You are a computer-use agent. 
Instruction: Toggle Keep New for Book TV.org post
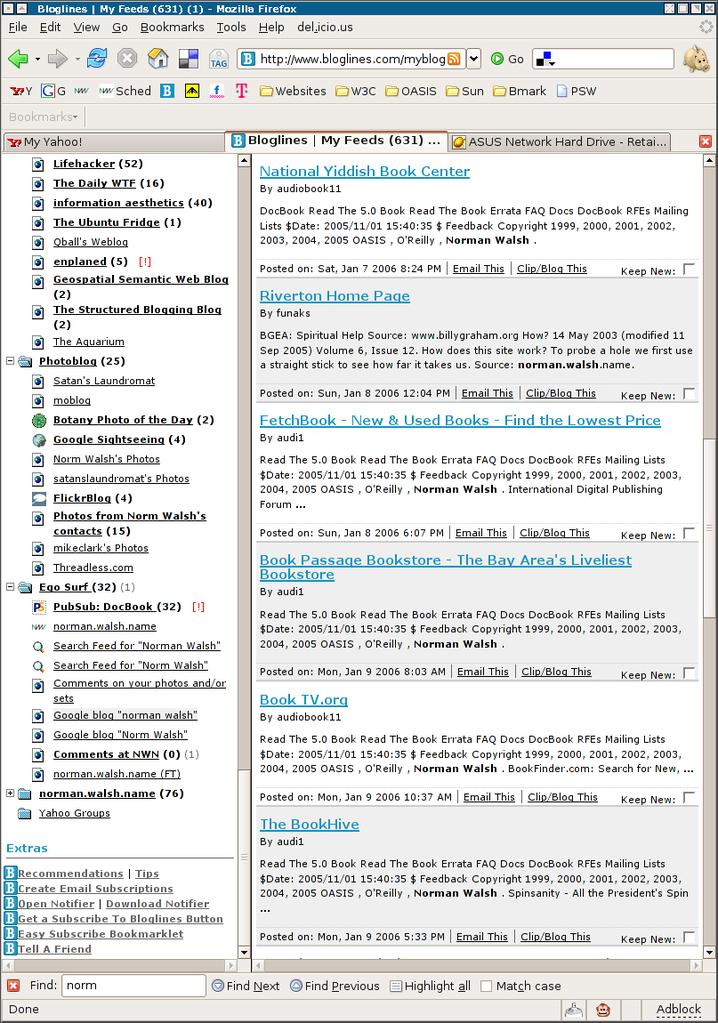pos(689,797)
